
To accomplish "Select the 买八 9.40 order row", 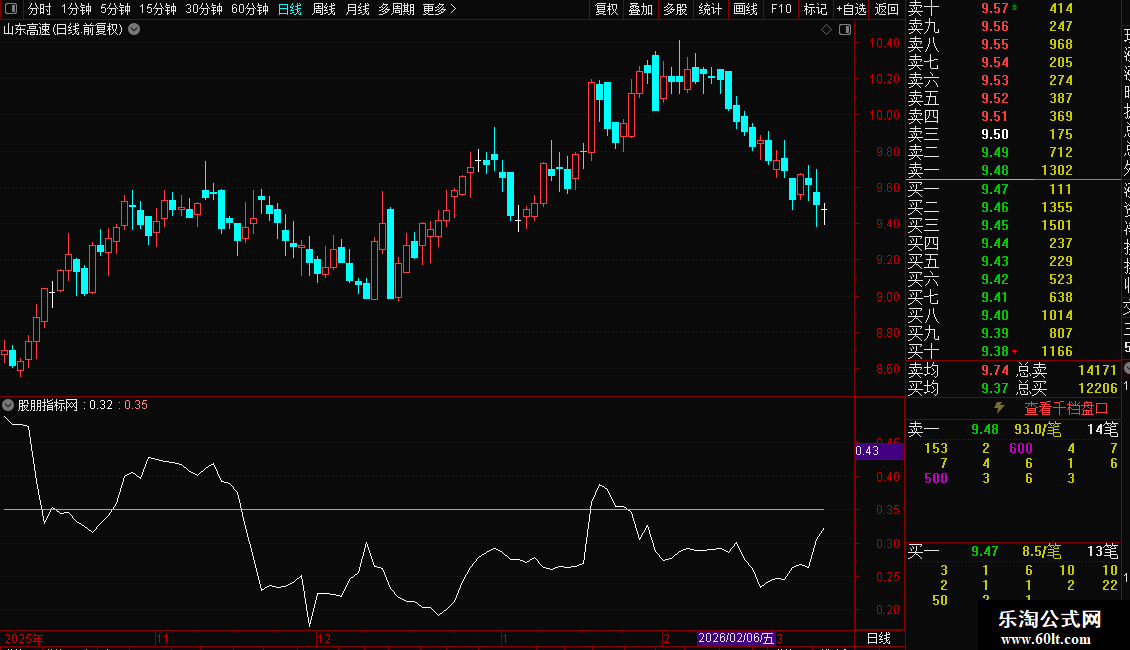I will pos(1013,315).
